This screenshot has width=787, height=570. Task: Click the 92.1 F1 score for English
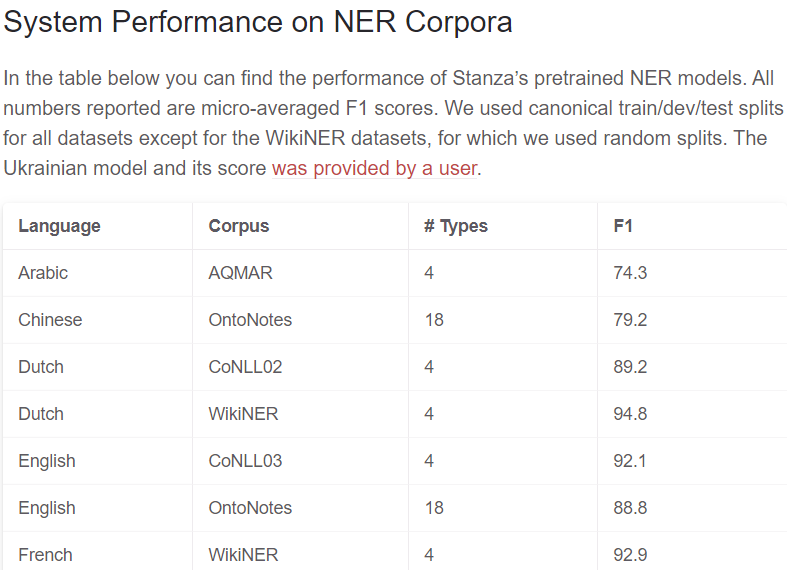pos(630,461)
